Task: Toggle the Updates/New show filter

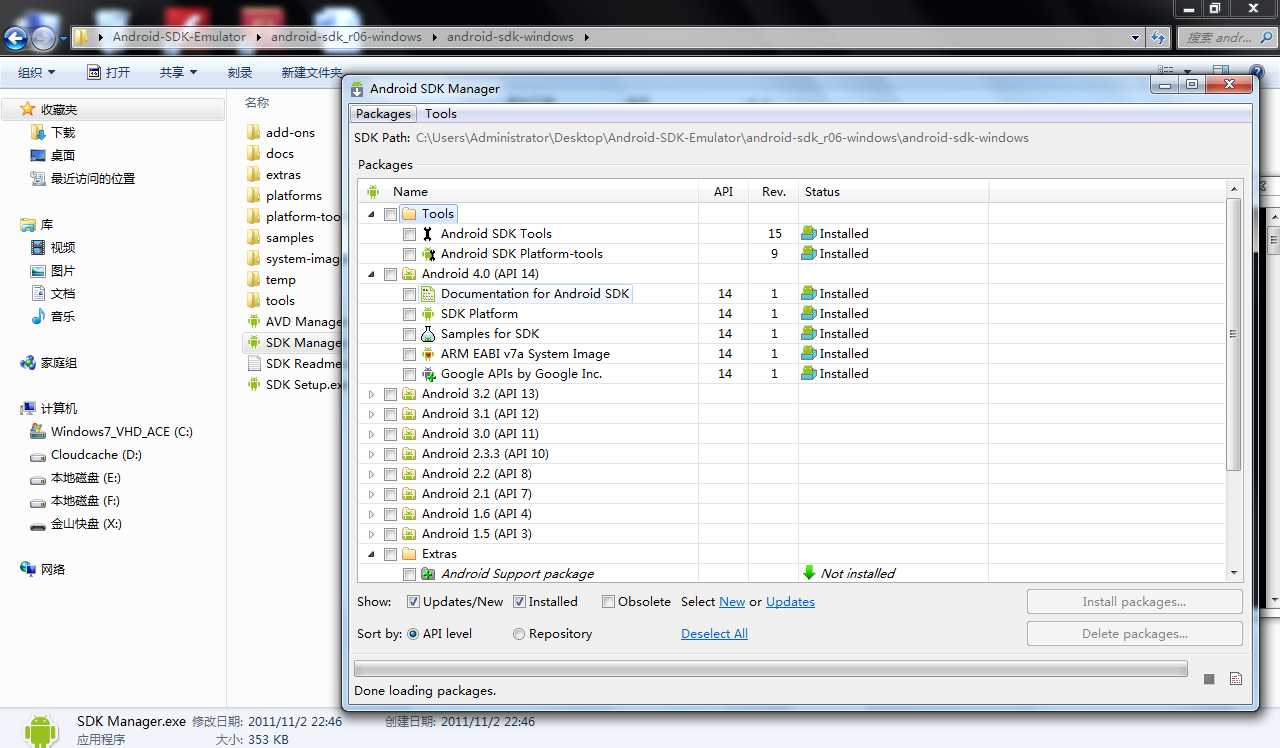Action: point(413,602)
